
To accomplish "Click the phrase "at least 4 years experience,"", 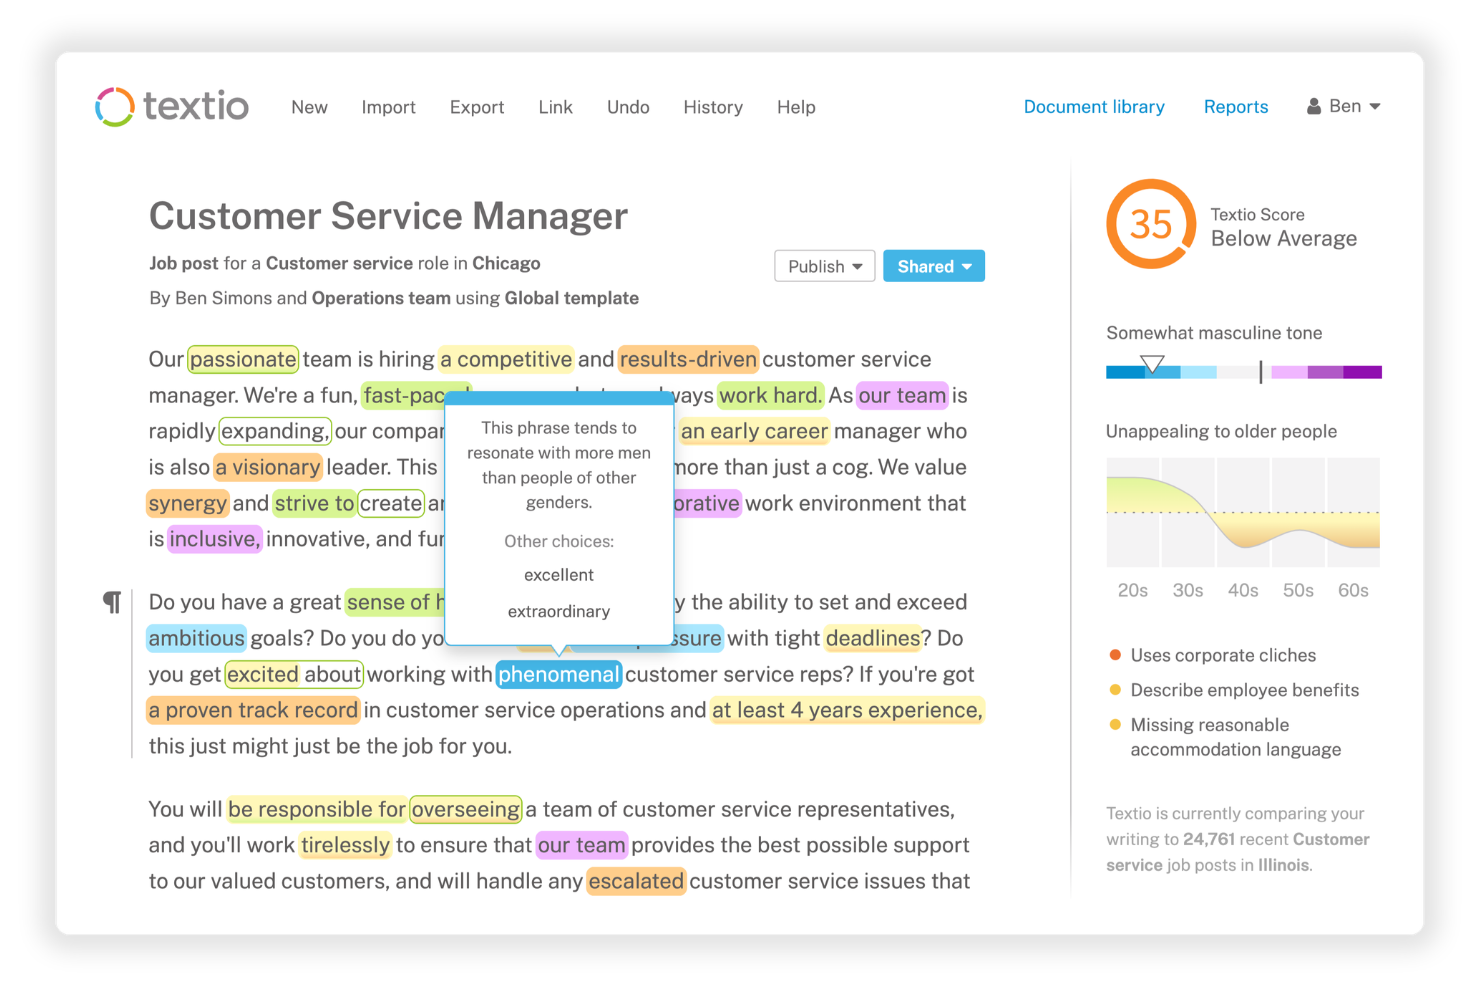I will tap(847, 710).
